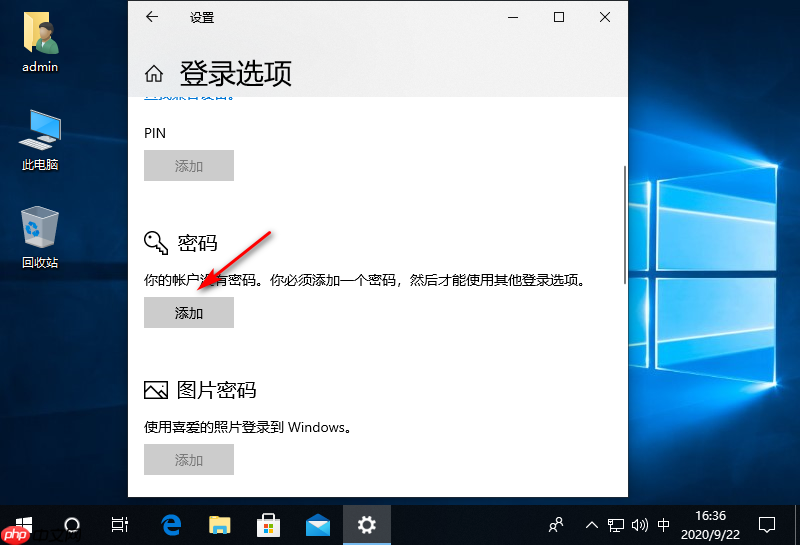Open network status tray icon

(615, 525)
